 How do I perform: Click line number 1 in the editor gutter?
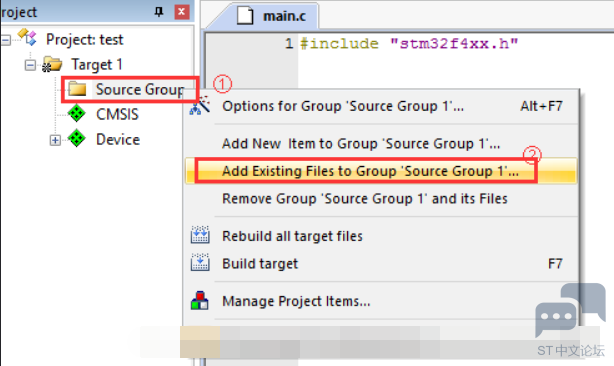(x=289, y=43)
